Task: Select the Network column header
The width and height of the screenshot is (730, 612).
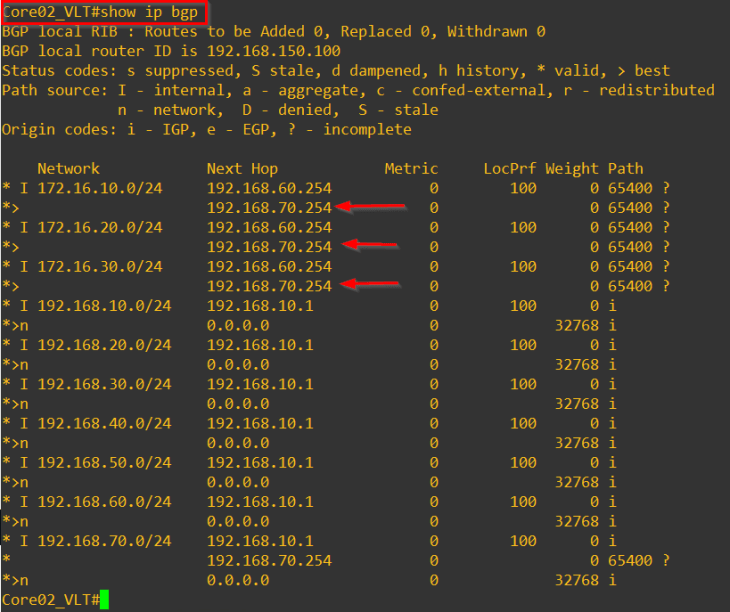Action: click(68, 168)
